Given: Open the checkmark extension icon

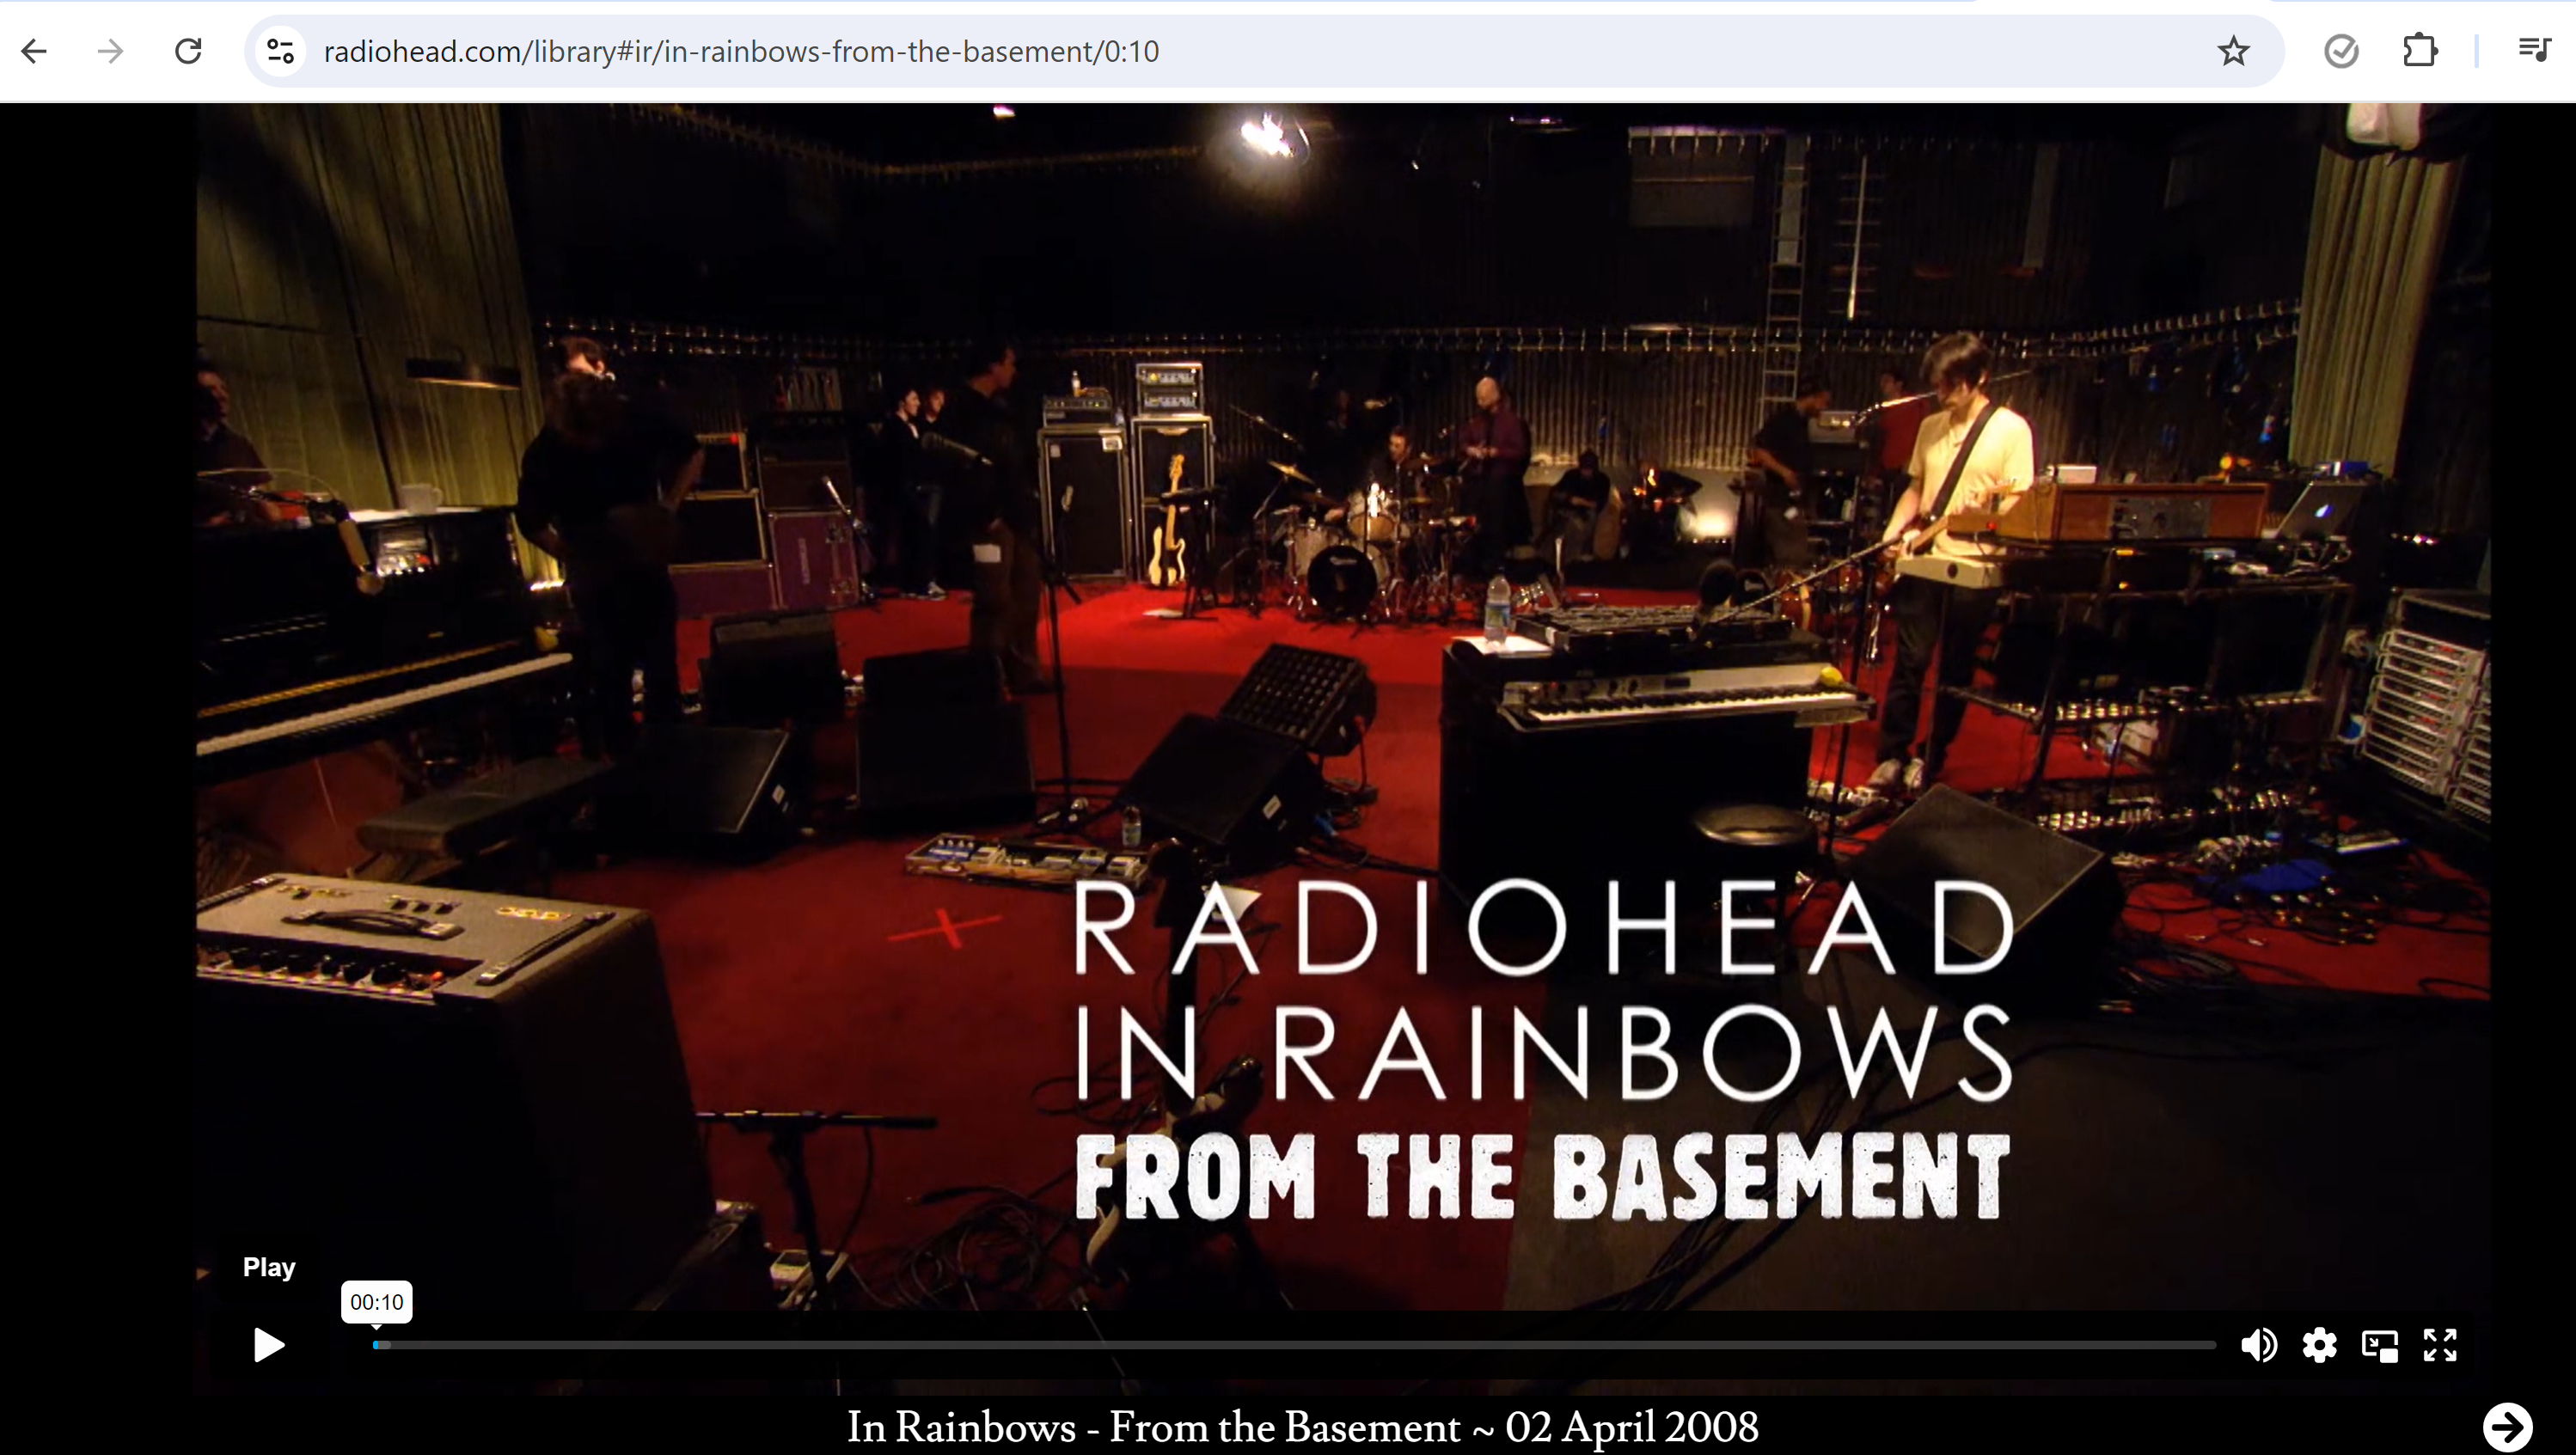Looking at the screenshot, I should 2341,51.
